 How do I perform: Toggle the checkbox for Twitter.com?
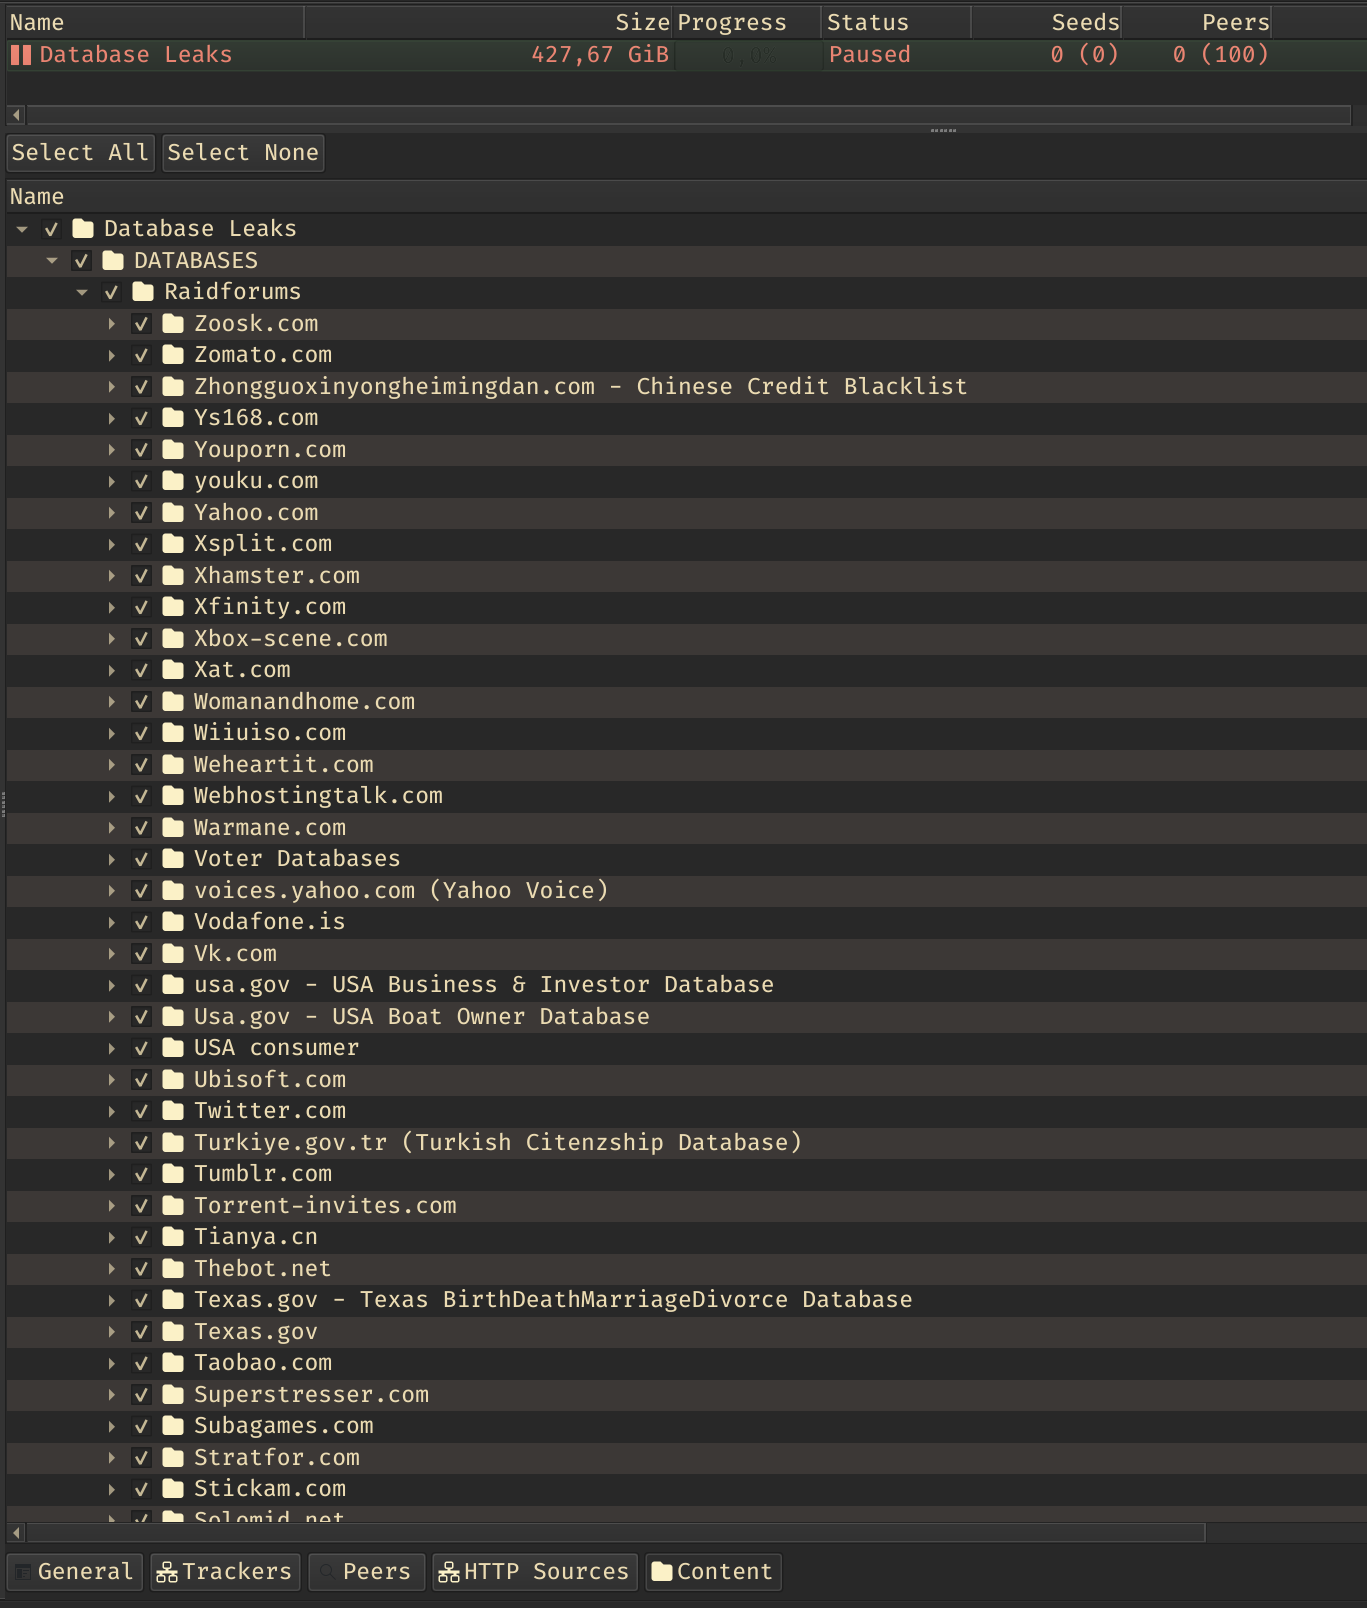coord(141,1111)
